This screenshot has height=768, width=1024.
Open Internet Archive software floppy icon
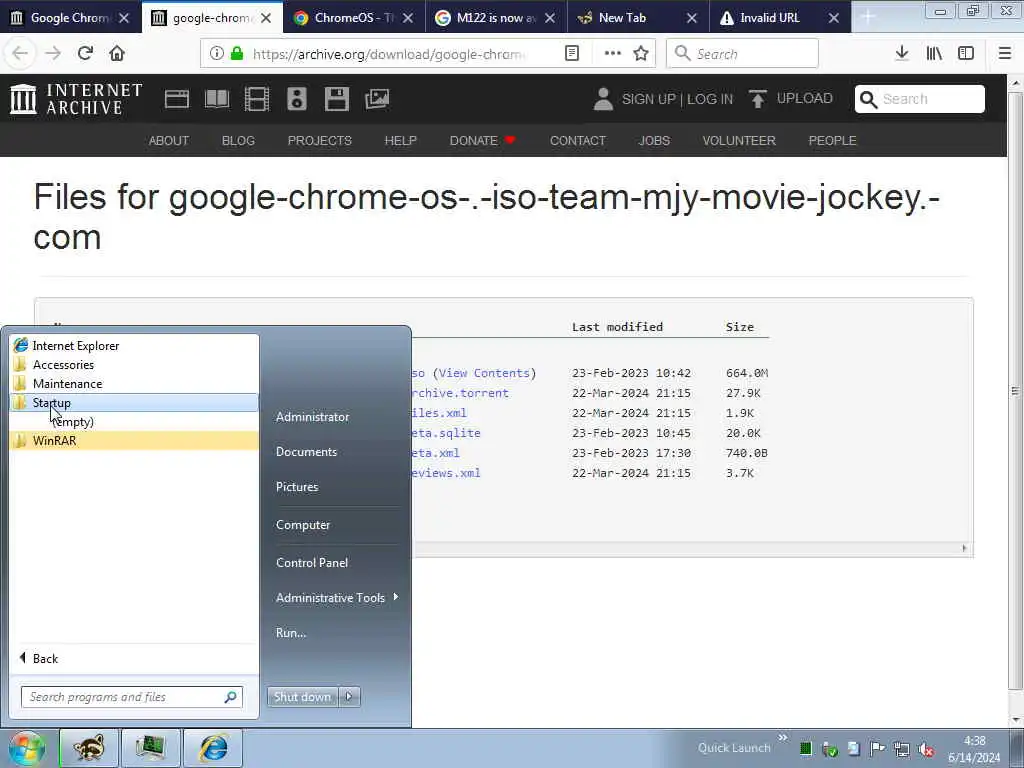(x=337, y=99)
